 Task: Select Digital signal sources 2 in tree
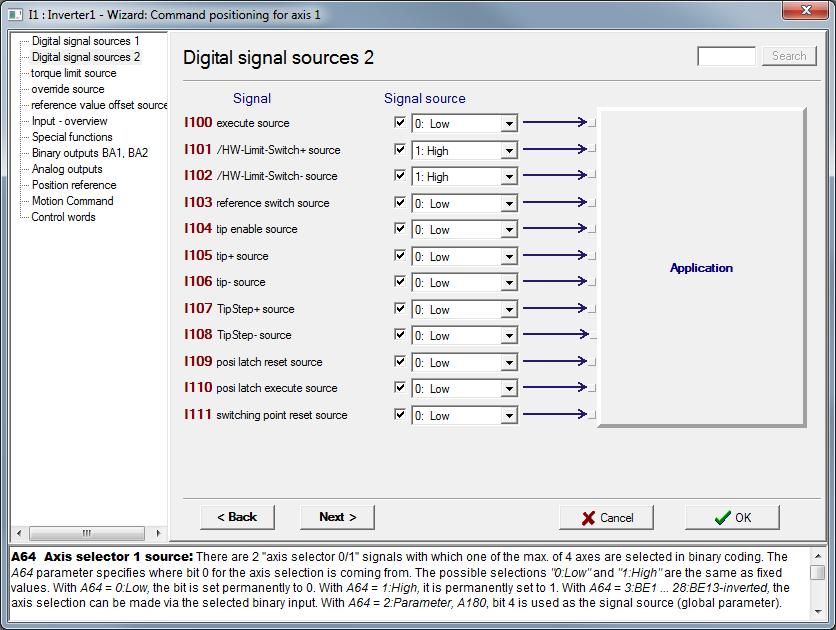(x=85, y=57)
